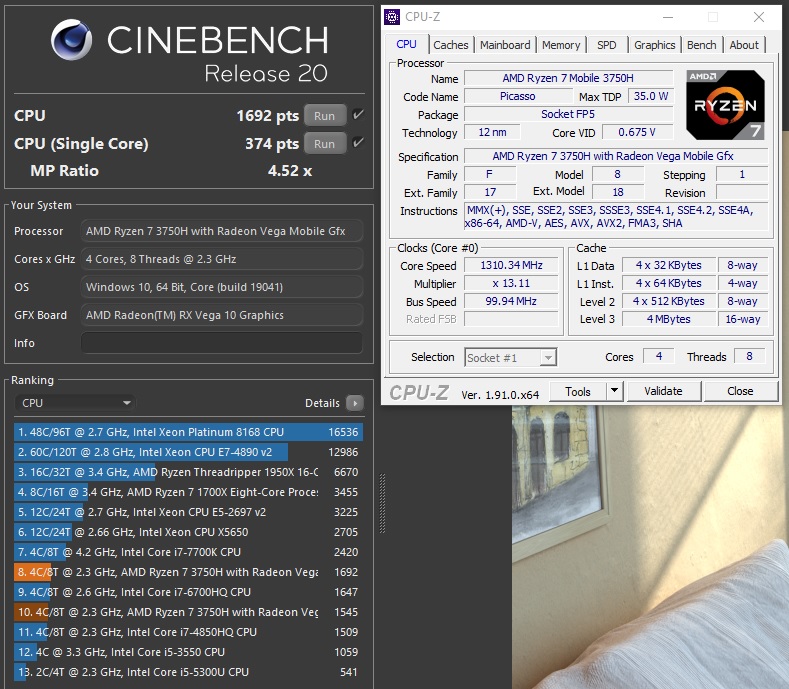Click the Core Speed value 1310.34 MHz
Image resolution: width=789 pixels, height=689 pixels.
[511, 265]
